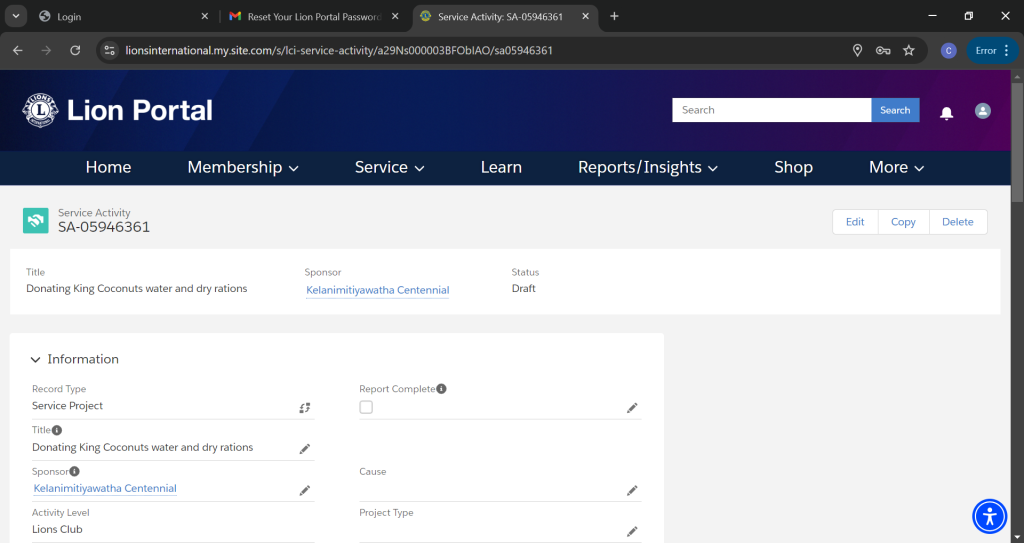Click the Lions International logo icon
Screen dimensions: 1024x543
pyautogui.click(x=40, y=110)
